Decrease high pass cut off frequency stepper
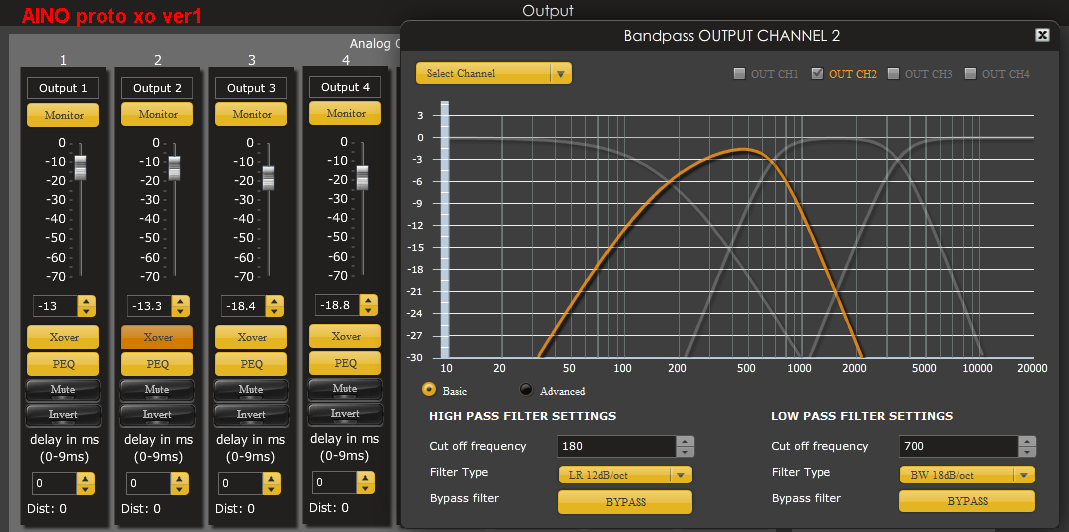The image size is (1069, 532). (685, 452)
